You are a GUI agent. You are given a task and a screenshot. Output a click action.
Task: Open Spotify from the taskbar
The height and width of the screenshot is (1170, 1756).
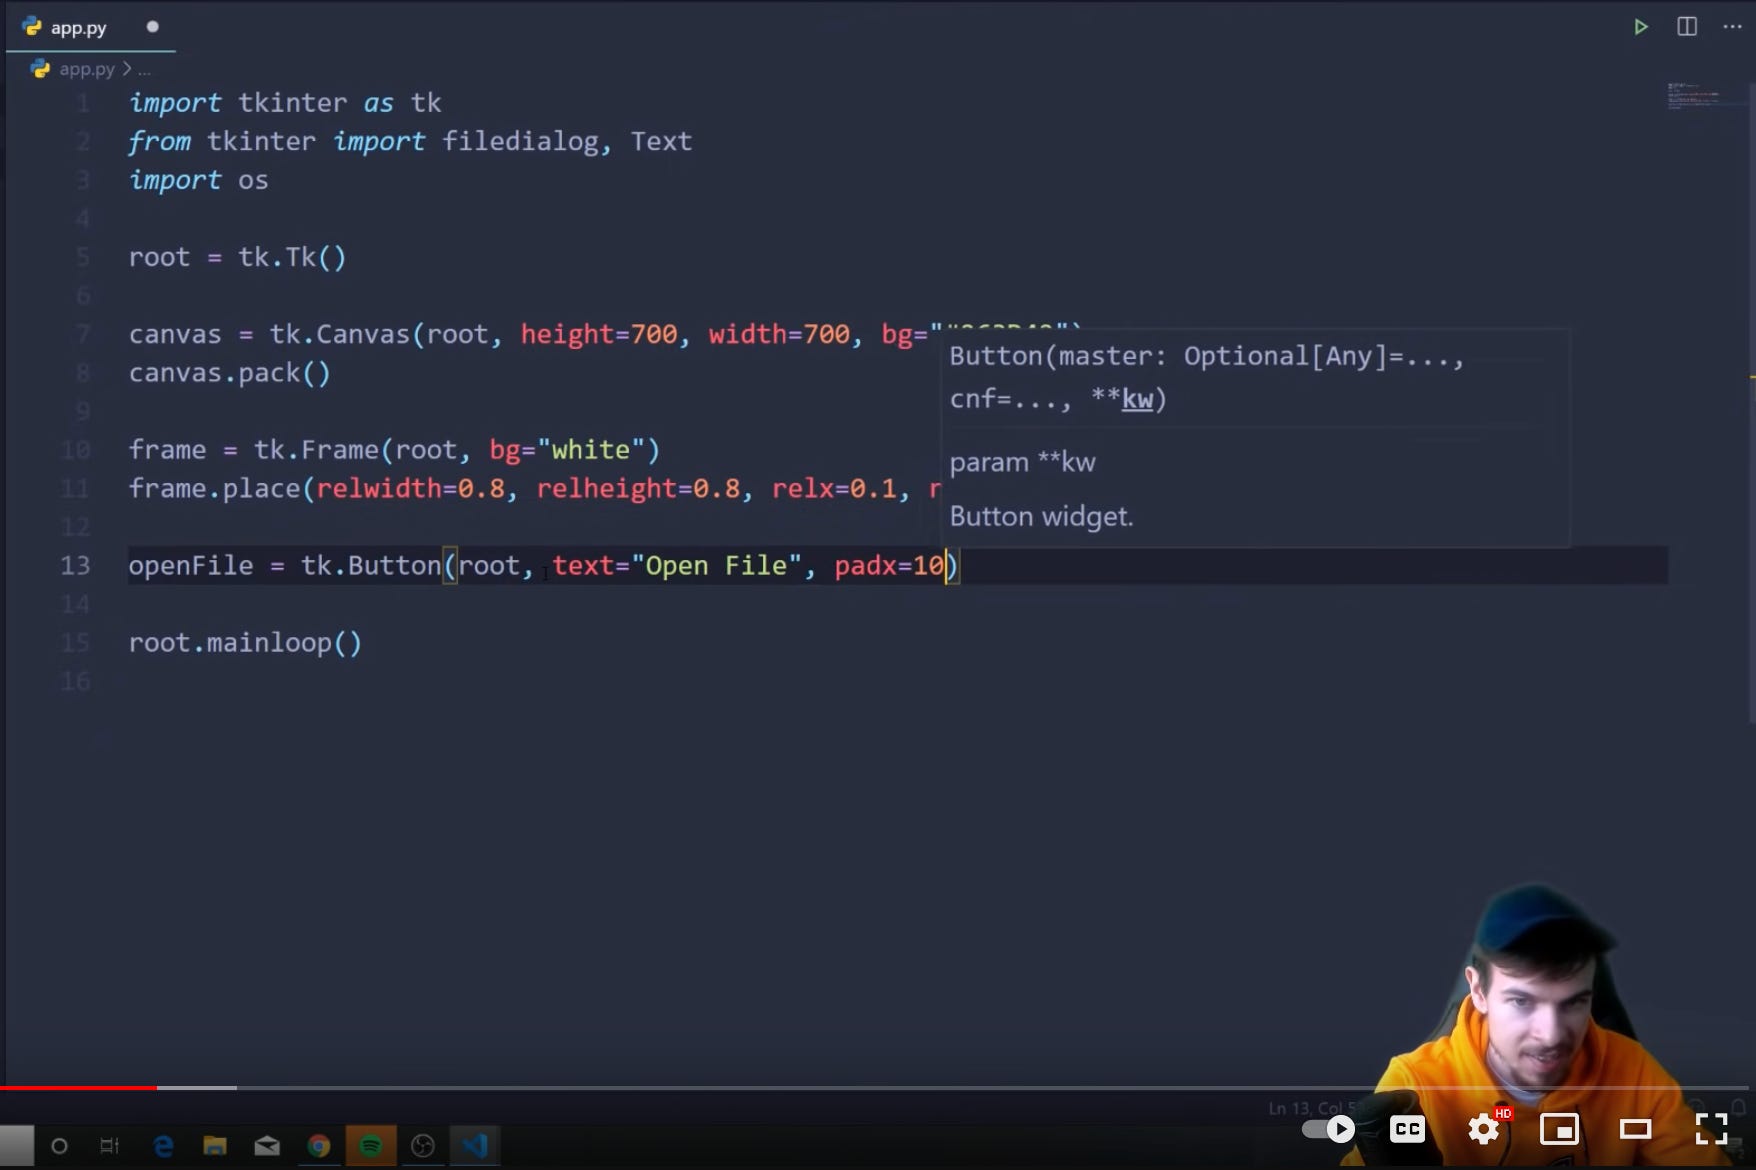(x=371, y=1145)
